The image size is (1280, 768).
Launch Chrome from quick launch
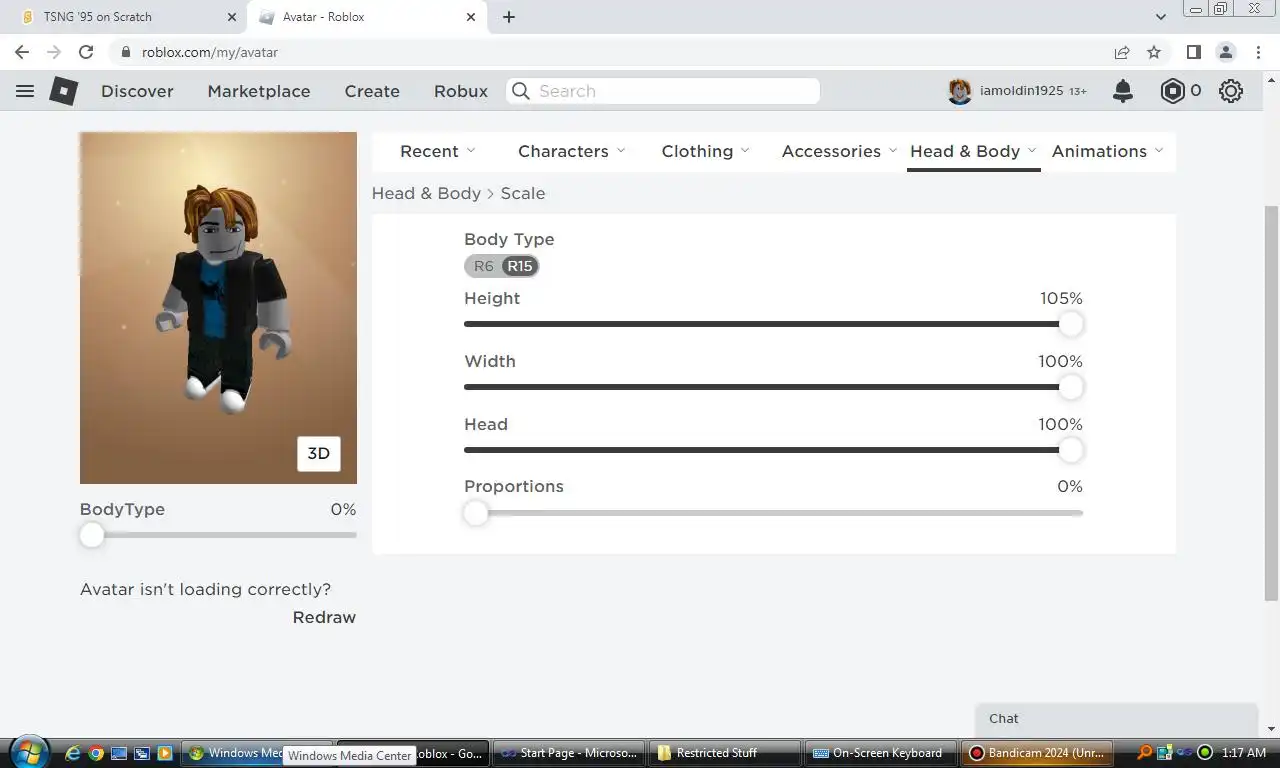(x=96, y=753)
